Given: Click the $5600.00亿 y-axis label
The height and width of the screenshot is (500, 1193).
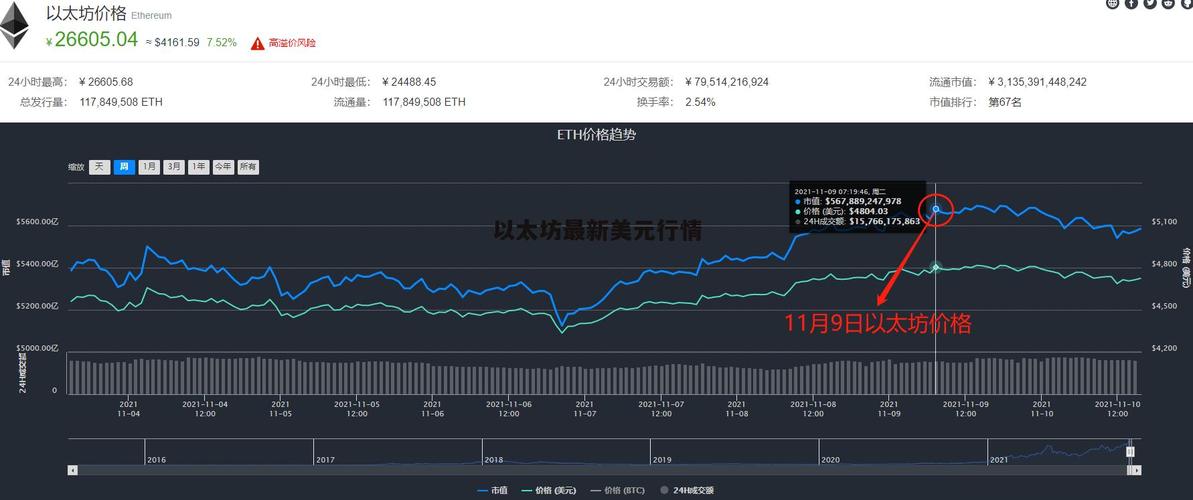Looking at the screenshot, I should coord(37,221).
